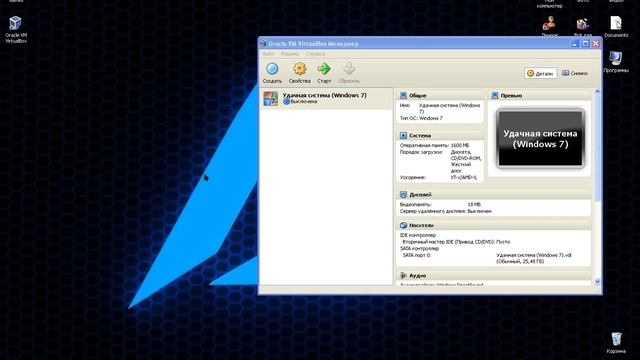
Task: Open the Аудио section header link
Action: coord(418,276)
